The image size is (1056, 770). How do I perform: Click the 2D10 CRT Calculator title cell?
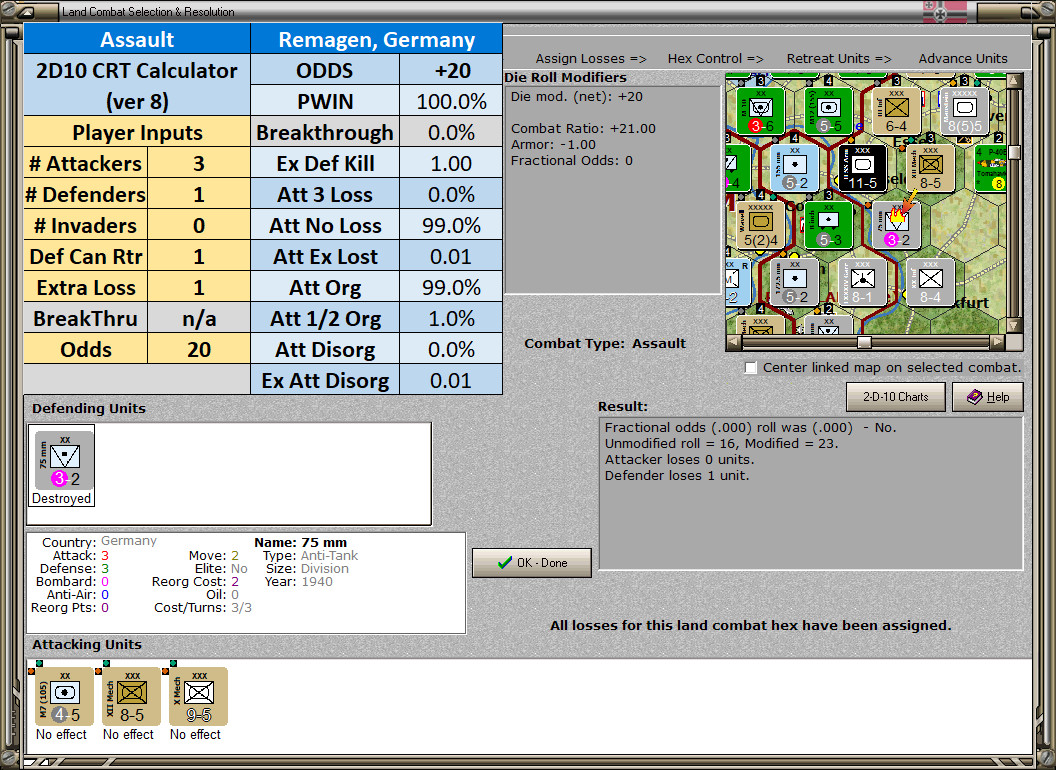point(137,86)
